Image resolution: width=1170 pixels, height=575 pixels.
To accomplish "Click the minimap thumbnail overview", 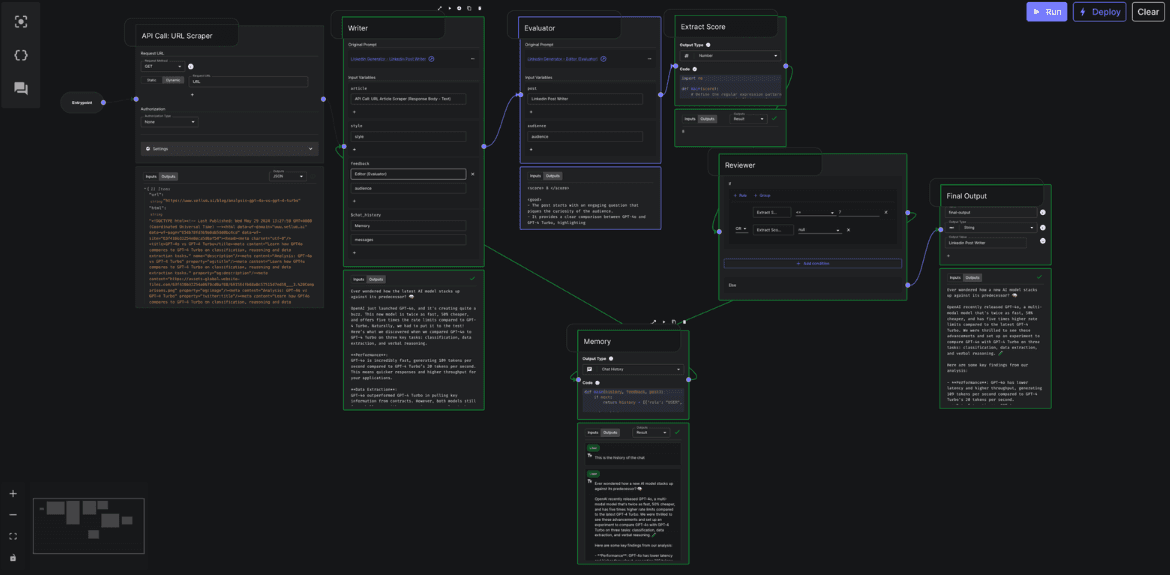I will tap(89, 526).
